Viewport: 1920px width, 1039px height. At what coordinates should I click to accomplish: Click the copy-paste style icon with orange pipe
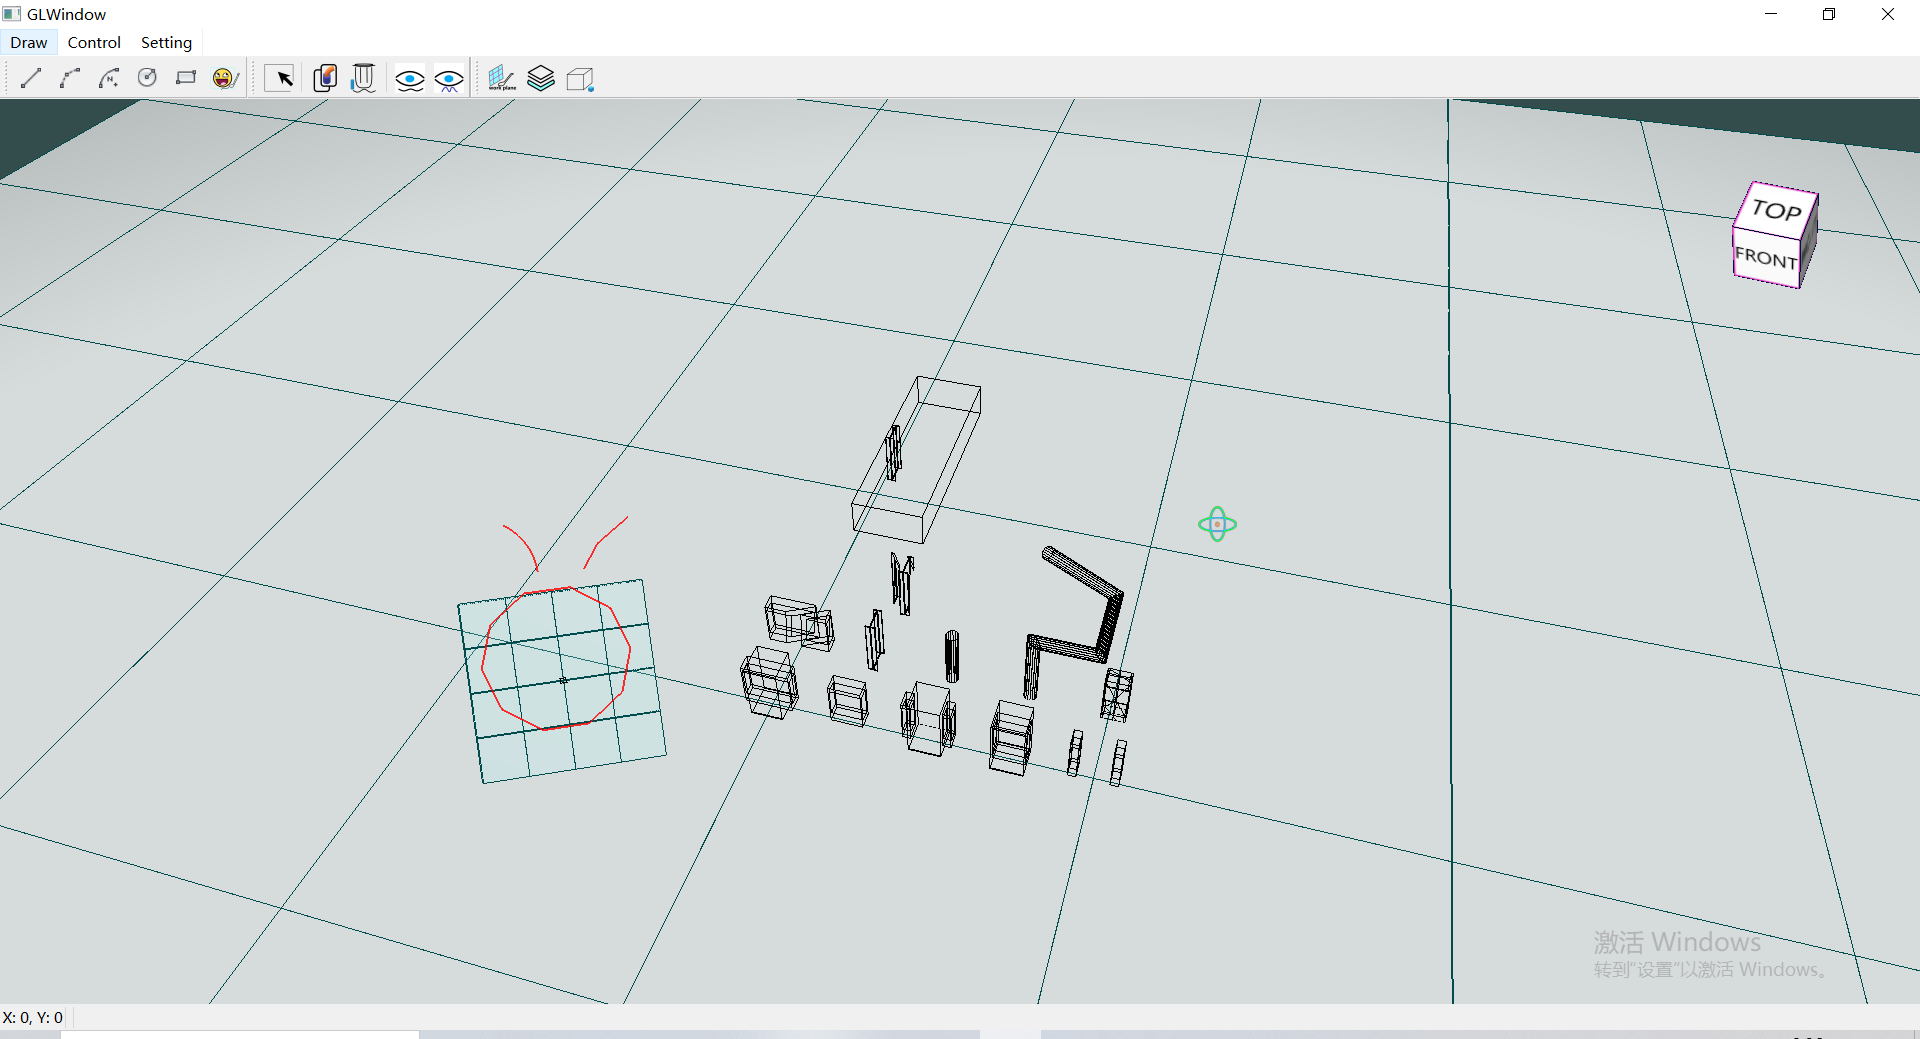point(325,78)
